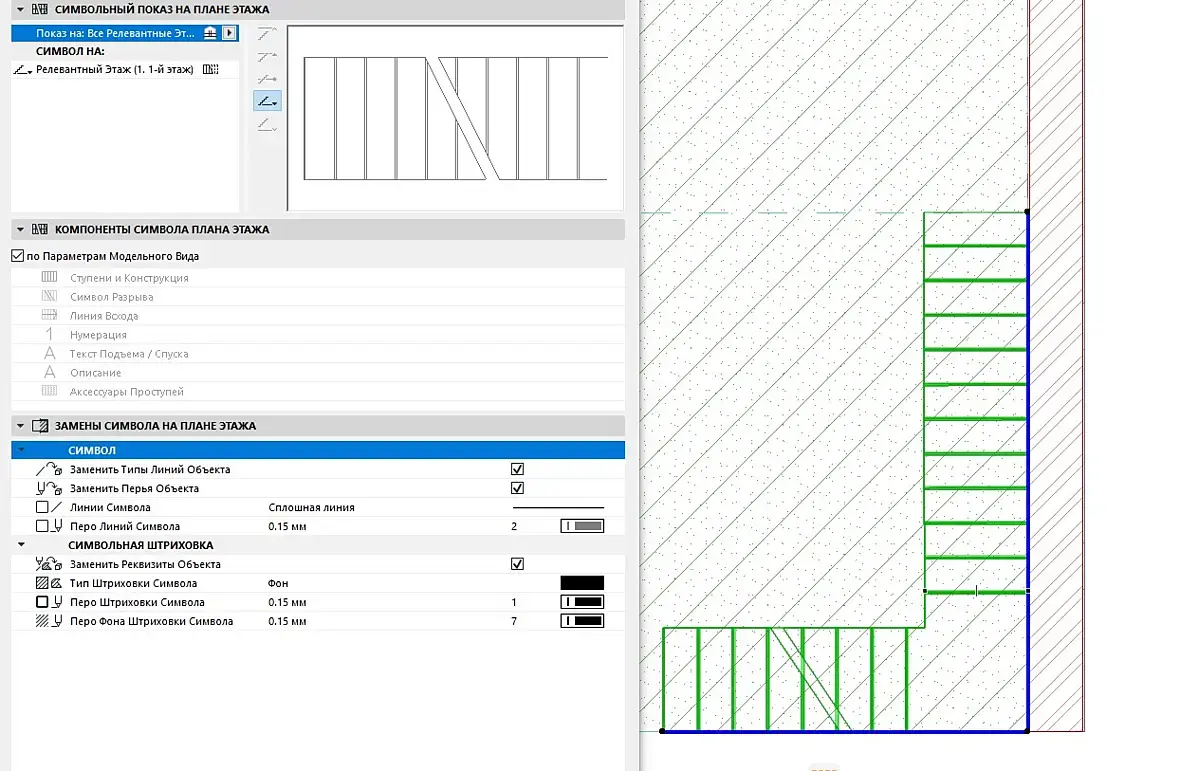Open the black fill swatch of 'Тип Штриховки Символа'
Screen dimensions: 1180x771
582,583
